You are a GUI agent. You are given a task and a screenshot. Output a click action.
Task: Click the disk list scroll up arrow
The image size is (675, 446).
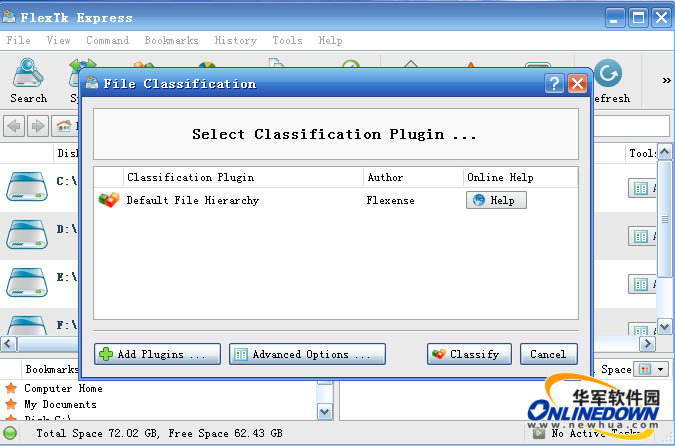click(664, 152)
